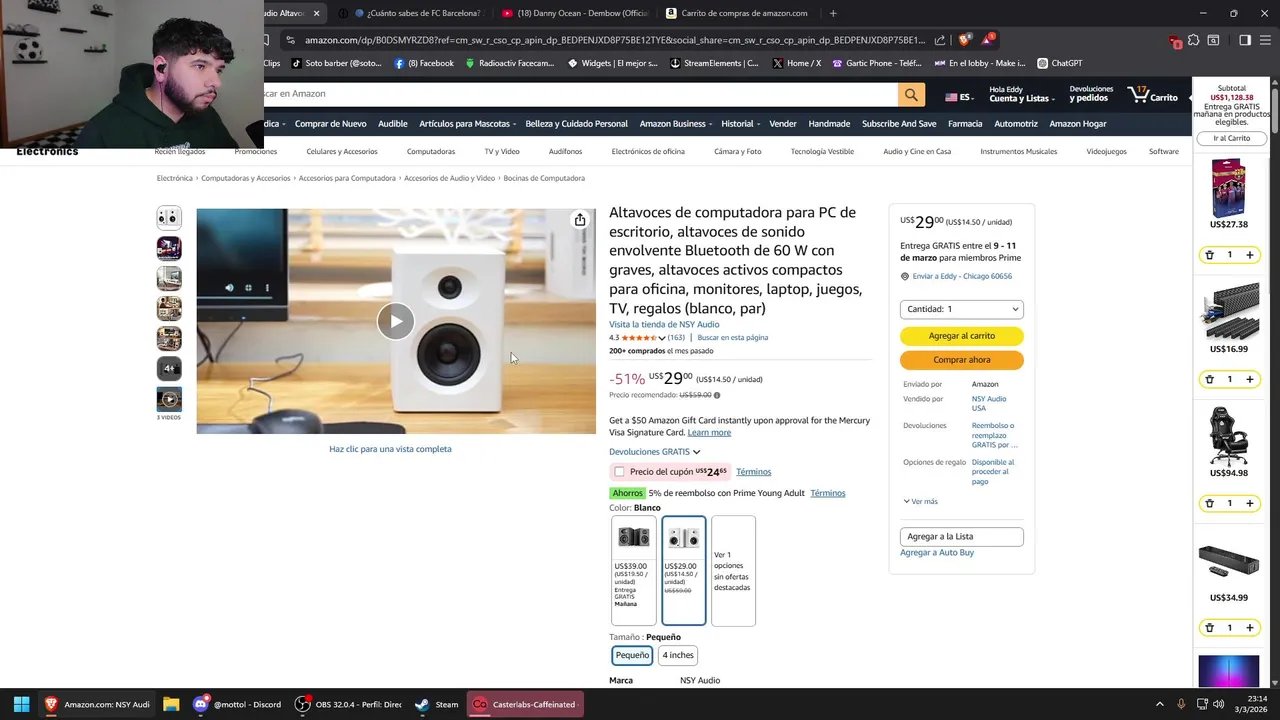The width and height of the screenshot is (1280, 720).
Task: Play the product video
Action: [x=396, y=321]
